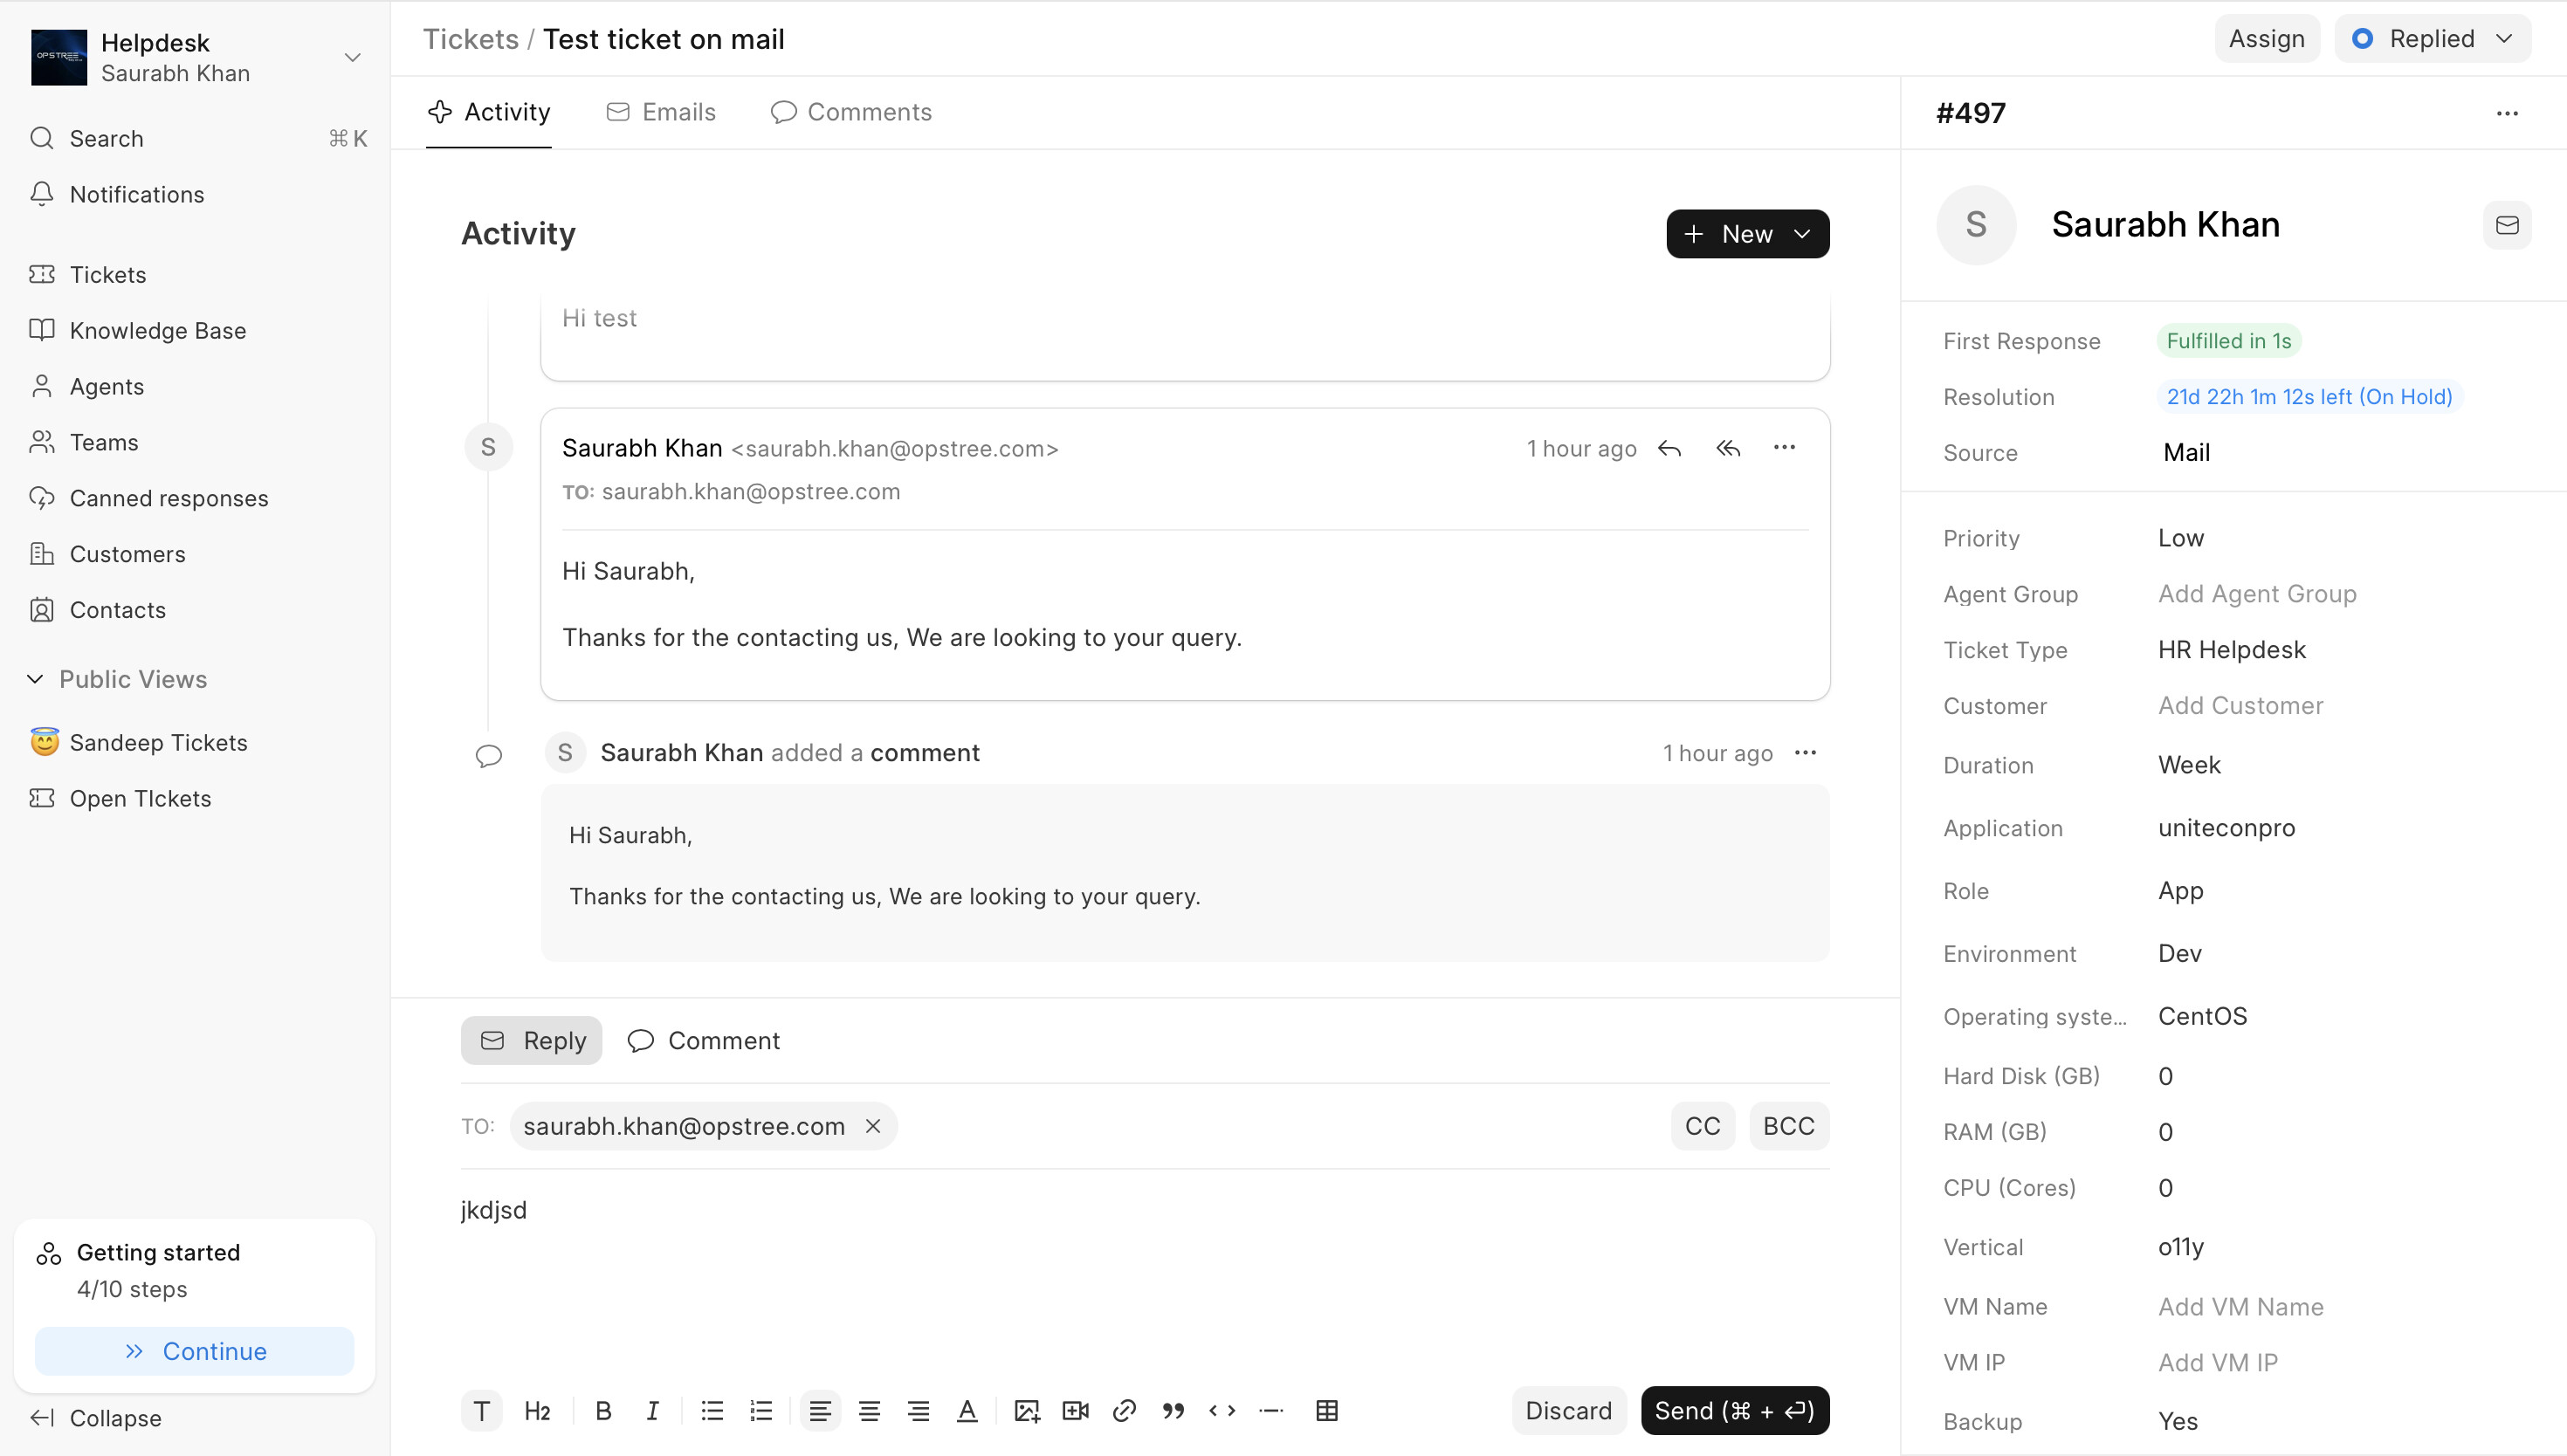Image resolution: width=2567 pixels, height=1456 pixels.
Task: Toggle the bulleted list format
Action: tap(712, 1411)
